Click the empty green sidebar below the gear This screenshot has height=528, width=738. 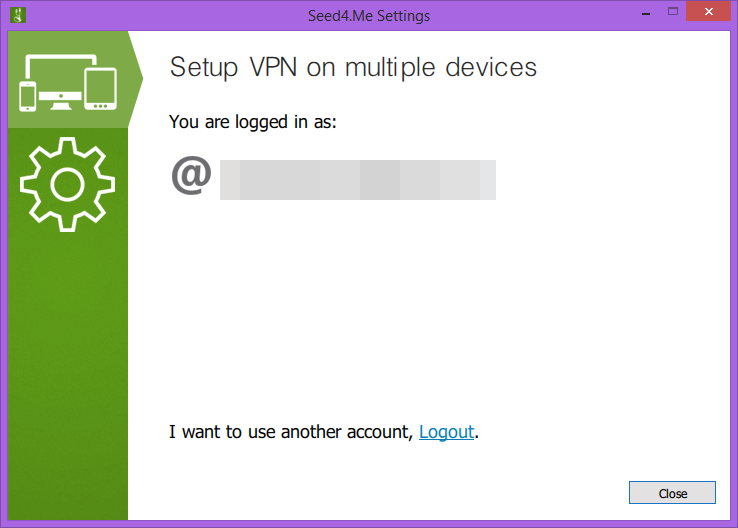(x=68, y=376)
